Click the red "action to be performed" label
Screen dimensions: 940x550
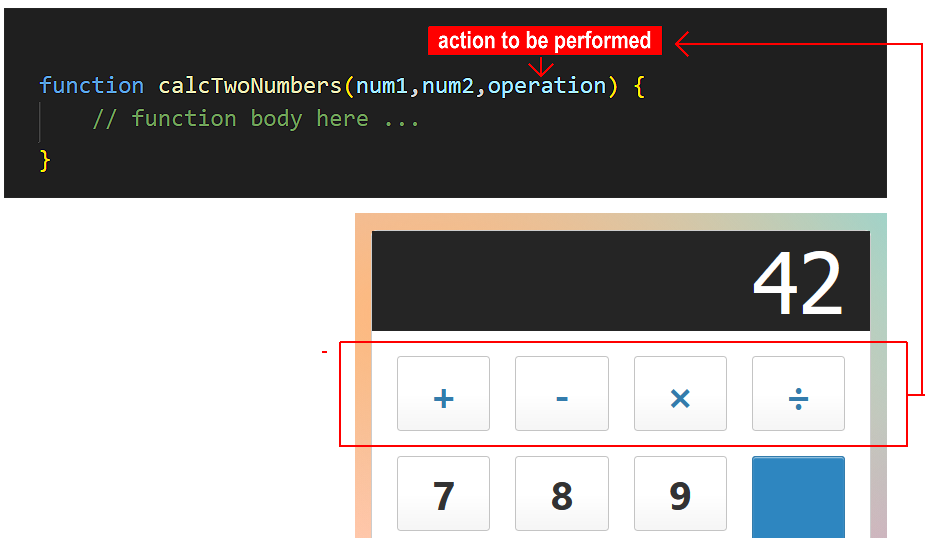pos(545,41)
